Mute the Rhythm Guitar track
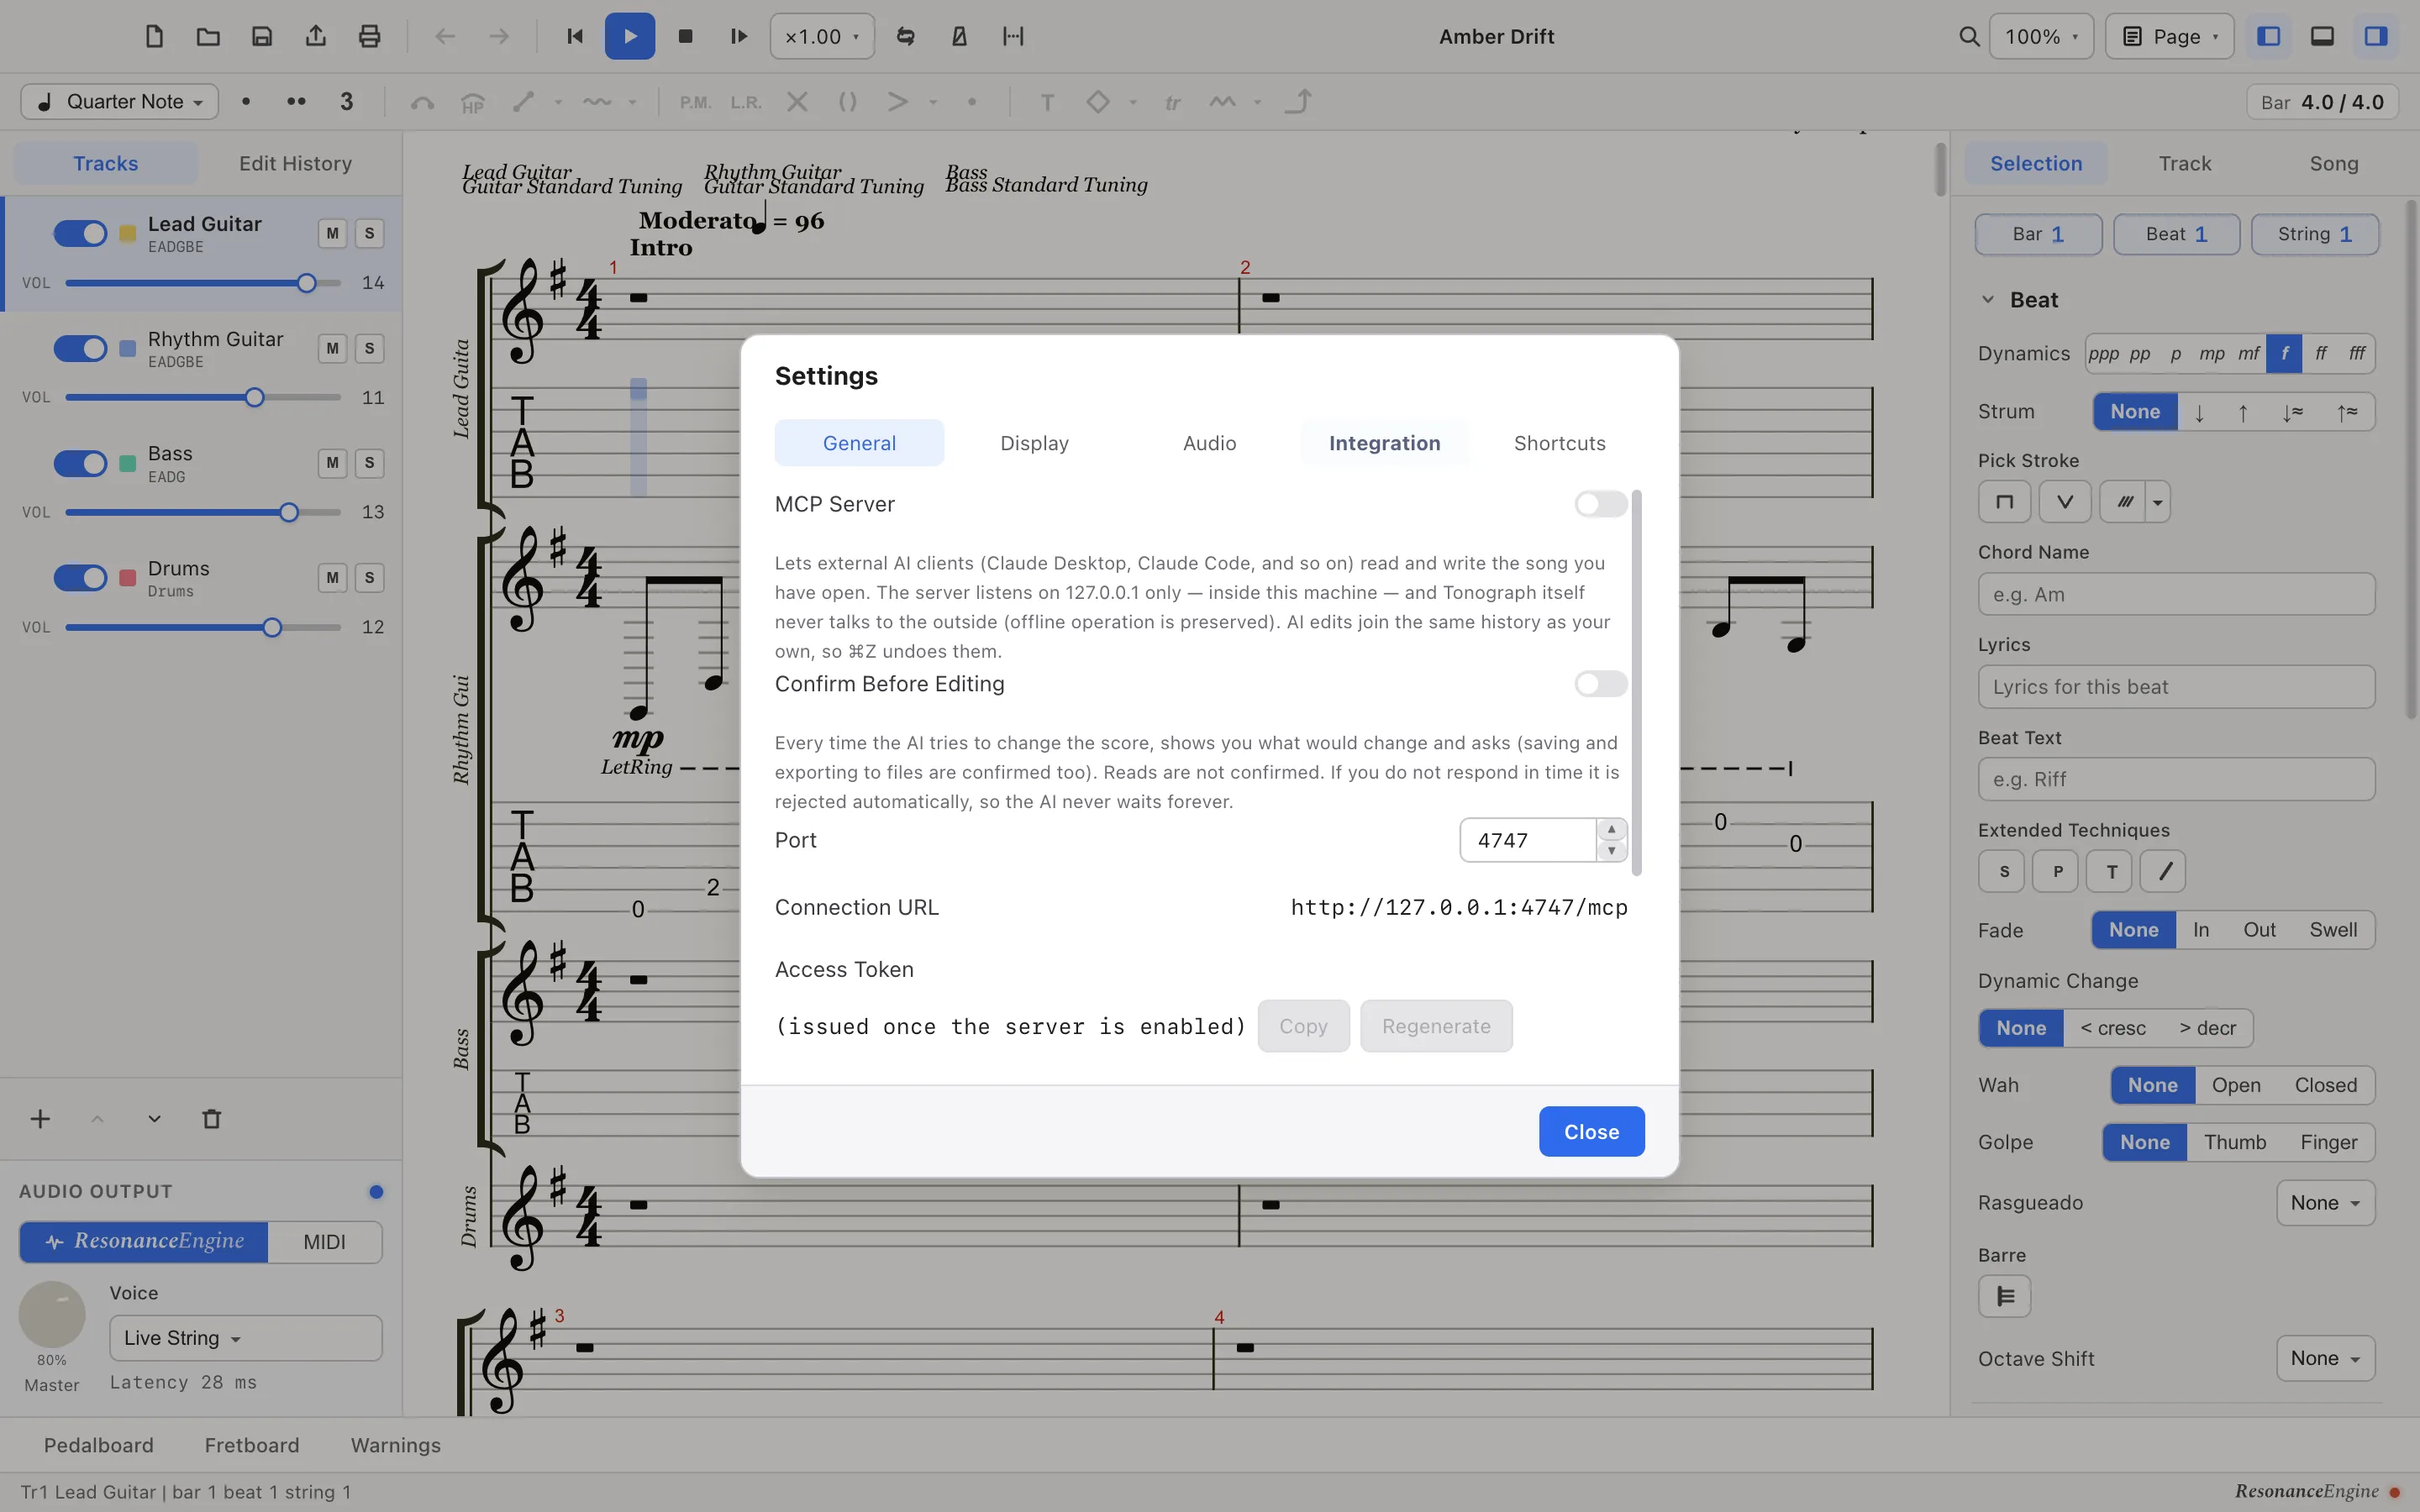The width and height of the screenshot is (2420, 1512). click(332, 349)
